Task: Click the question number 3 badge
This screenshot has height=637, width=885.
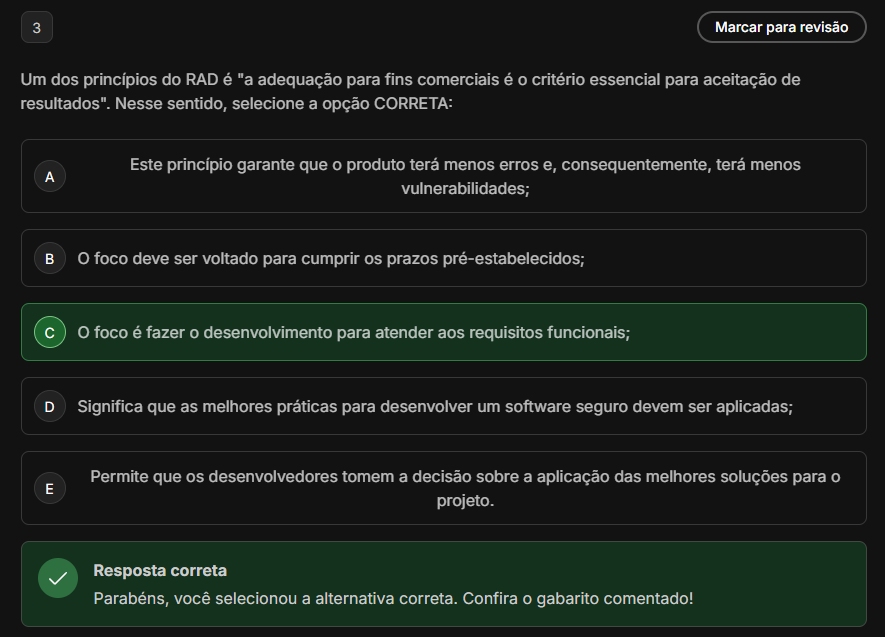Action: click(36, 28)
